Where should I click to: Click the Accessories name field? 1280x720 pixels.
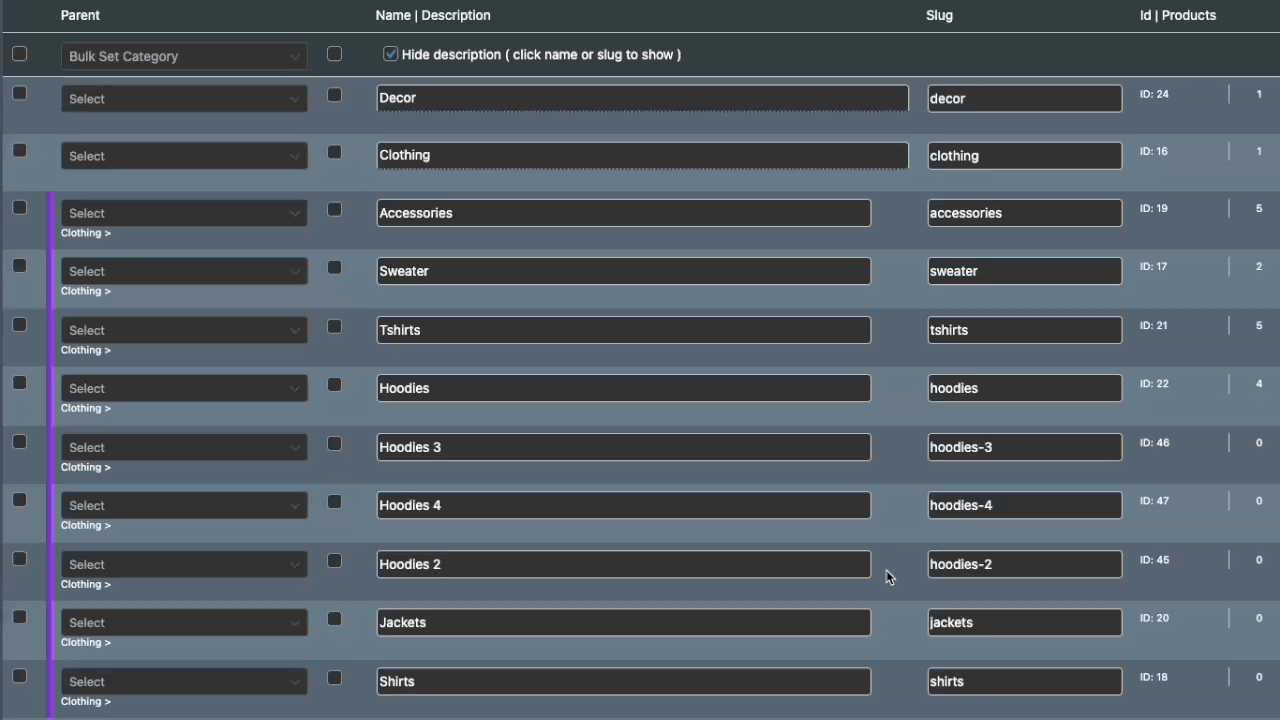[623, 213]
